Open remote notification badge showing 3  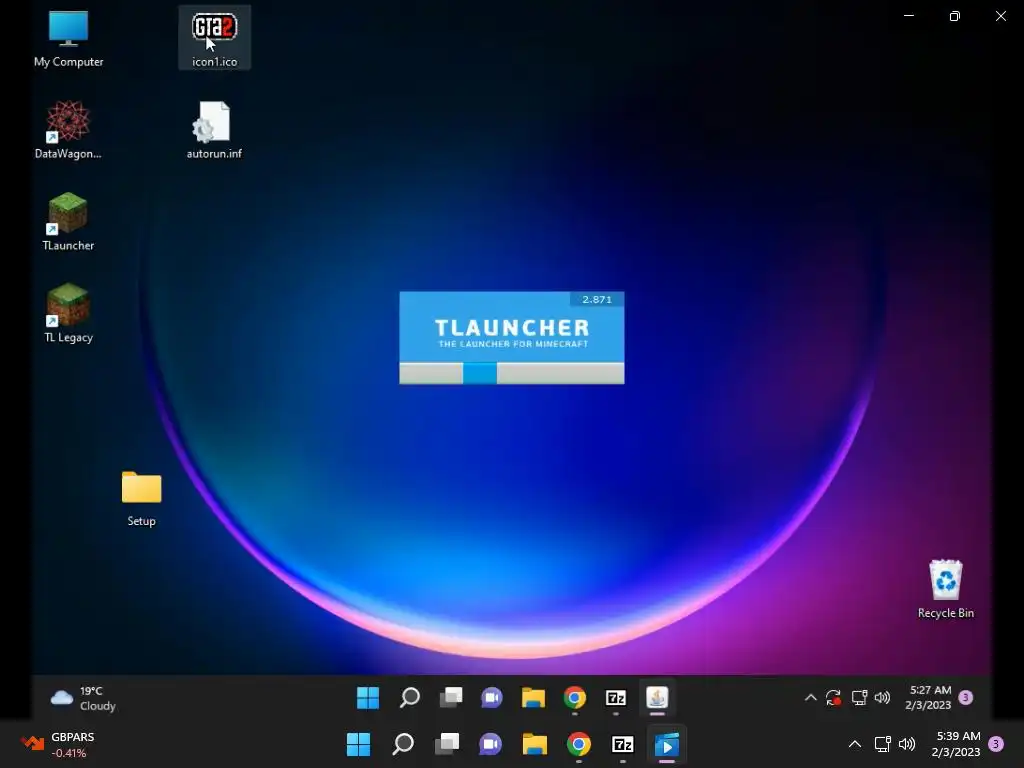(x=966, y=697)
